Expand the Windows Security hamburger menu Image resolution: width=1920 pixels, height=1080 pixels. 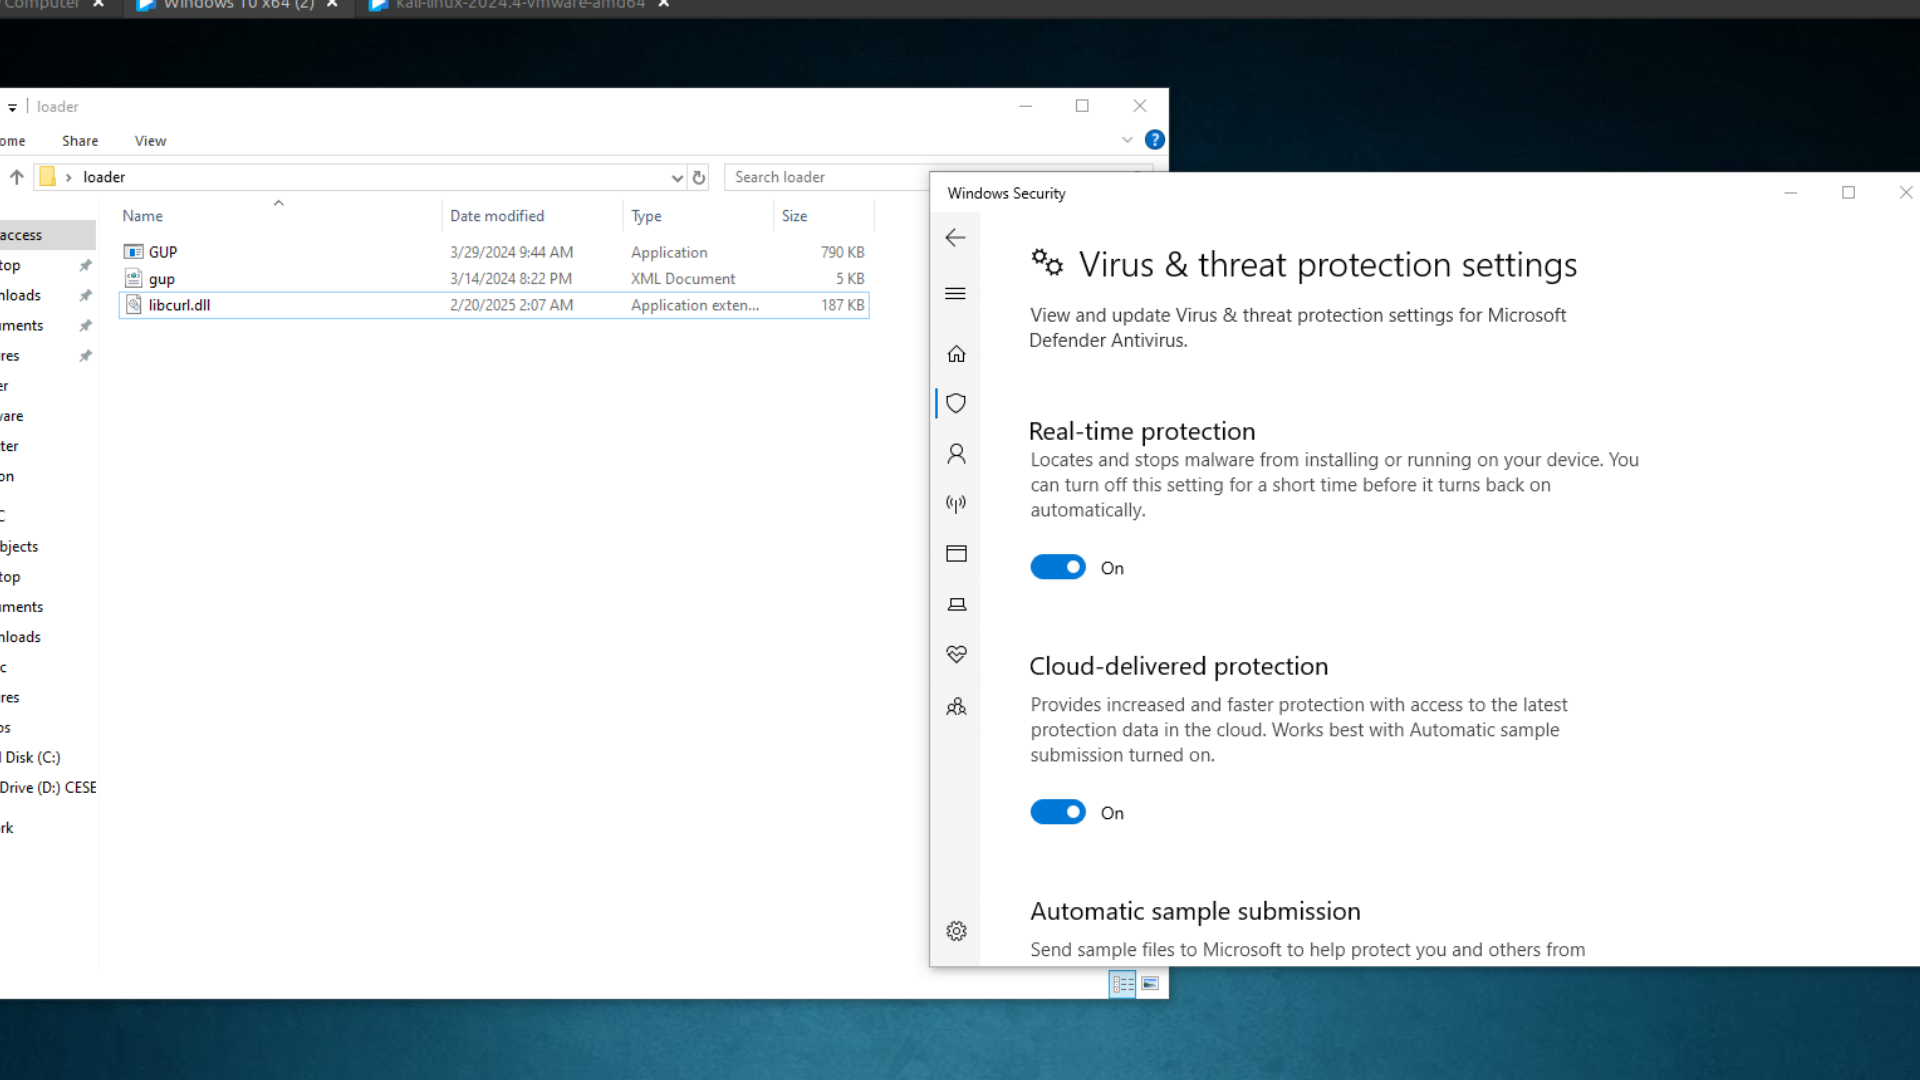coord(955,293)
